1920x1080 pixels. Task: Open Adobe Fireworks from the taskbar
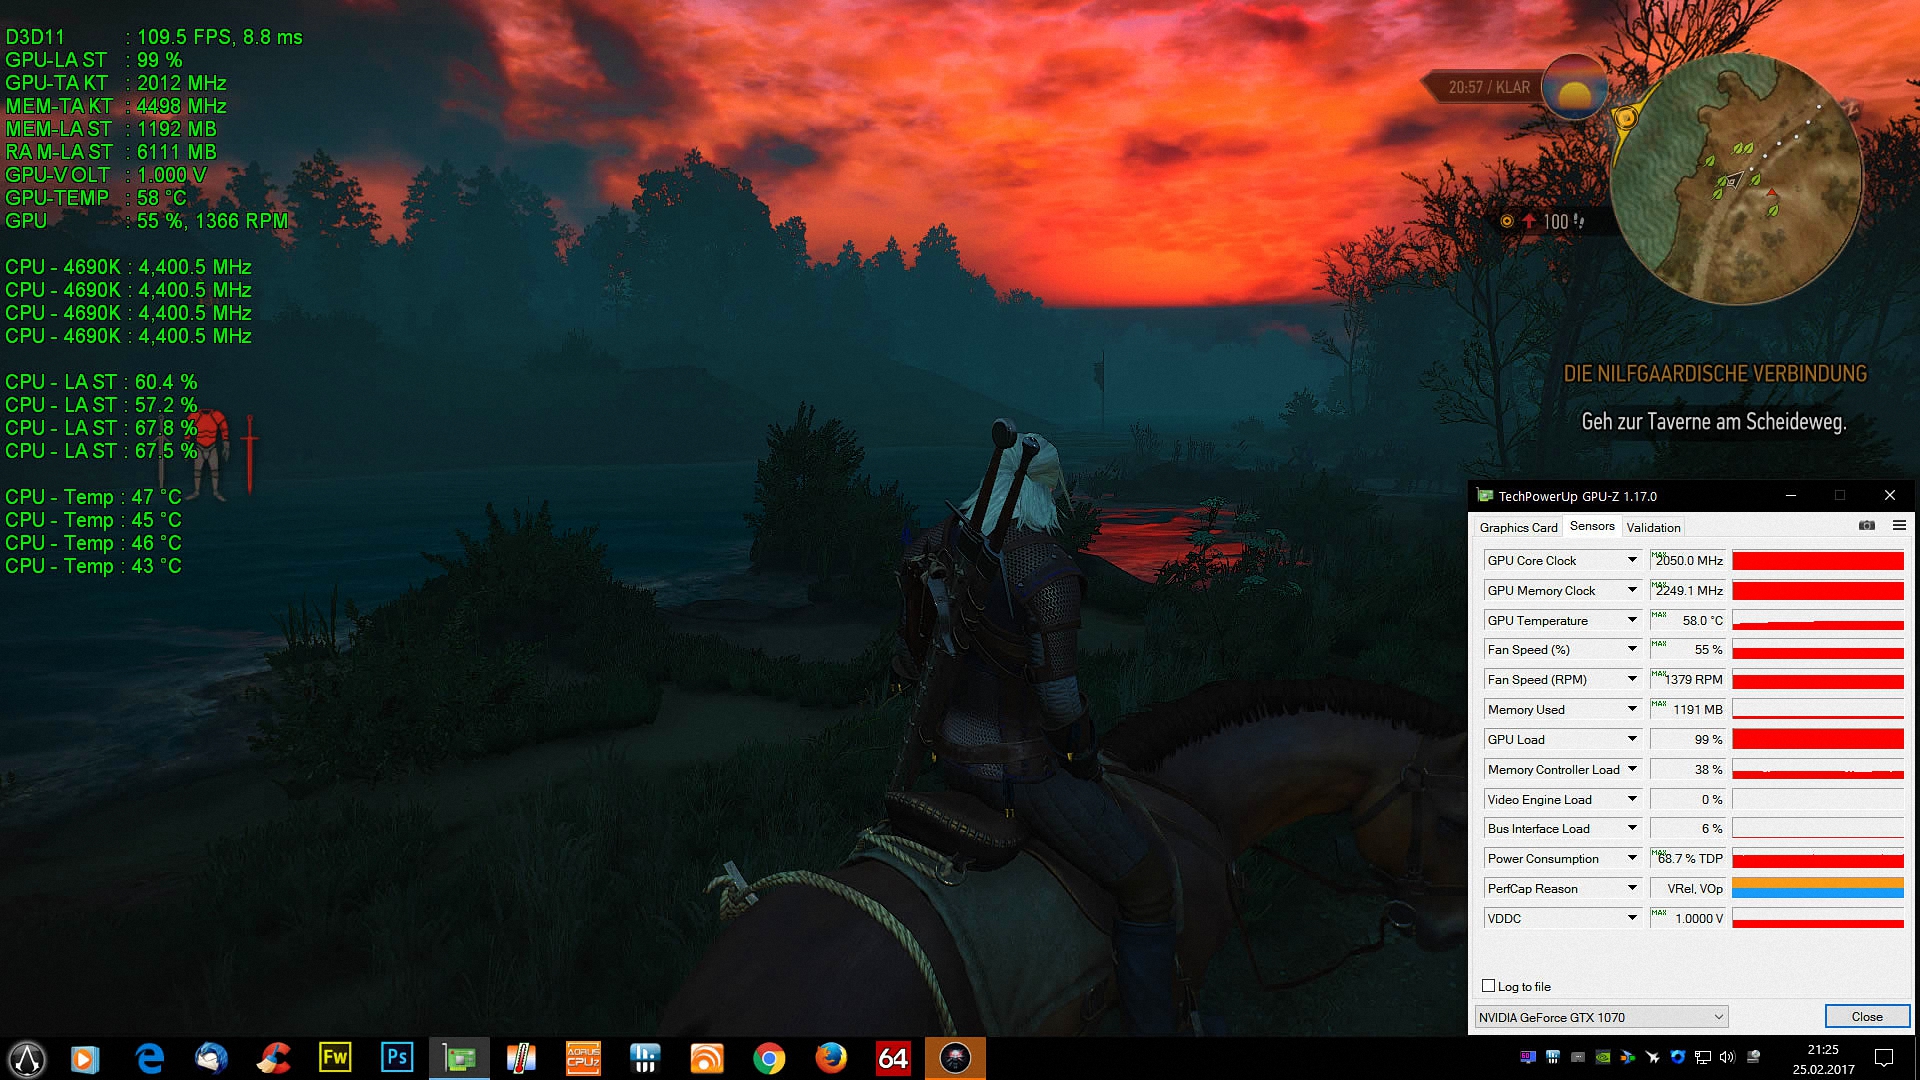point(335,1058)
